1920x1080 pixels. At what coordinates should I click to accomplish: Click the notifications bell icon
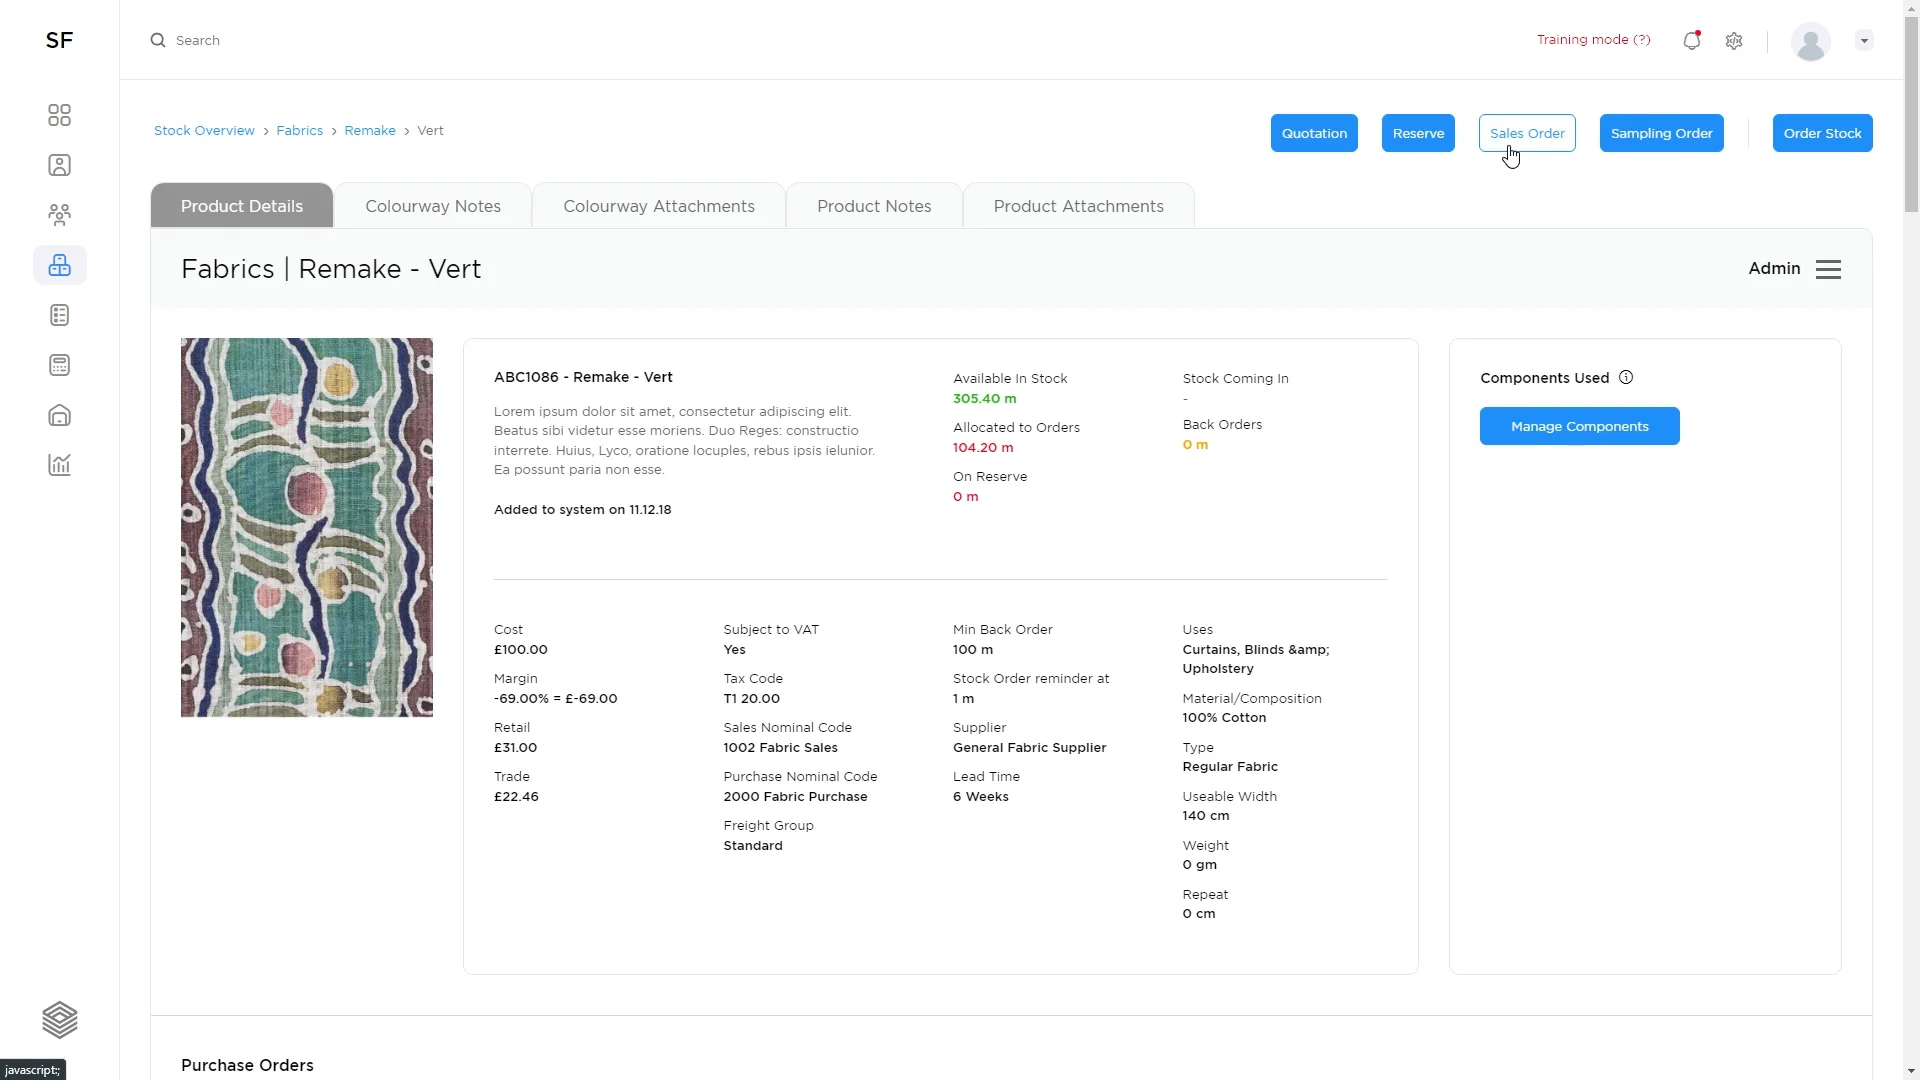(x=1691, y=41)
